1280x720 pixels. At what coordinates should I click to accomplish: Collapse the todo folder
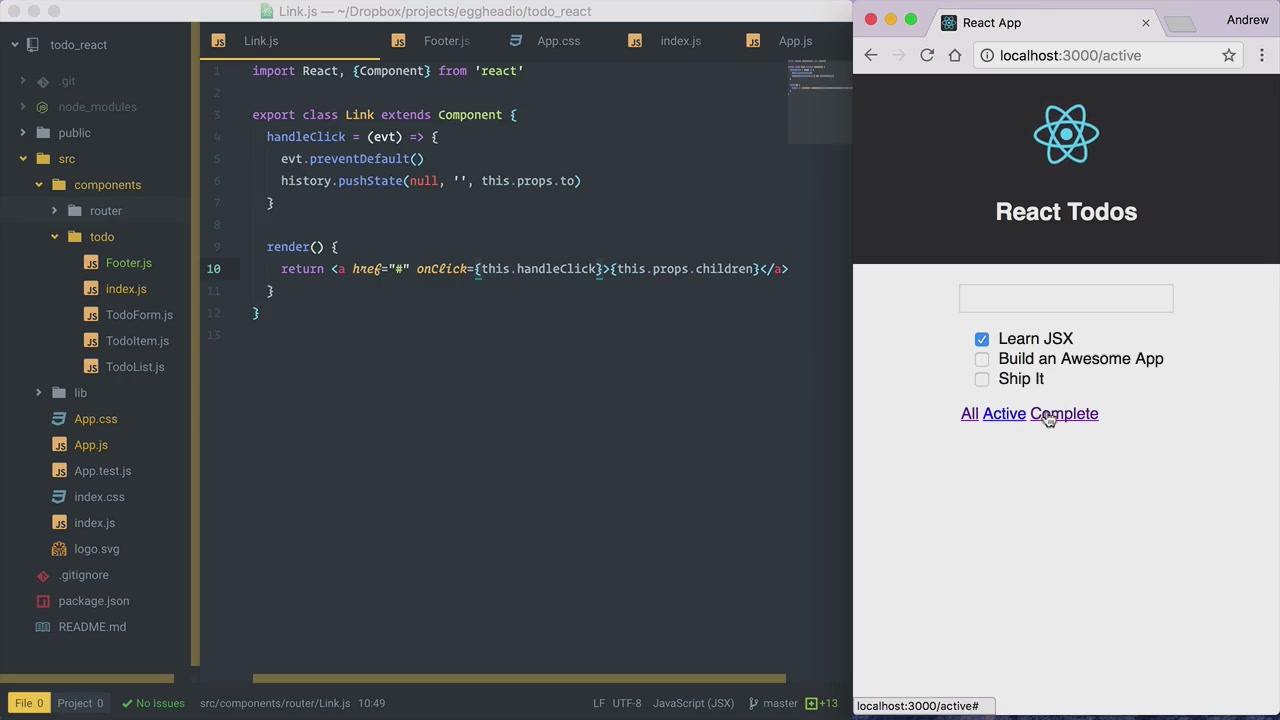tap(55, 237)
